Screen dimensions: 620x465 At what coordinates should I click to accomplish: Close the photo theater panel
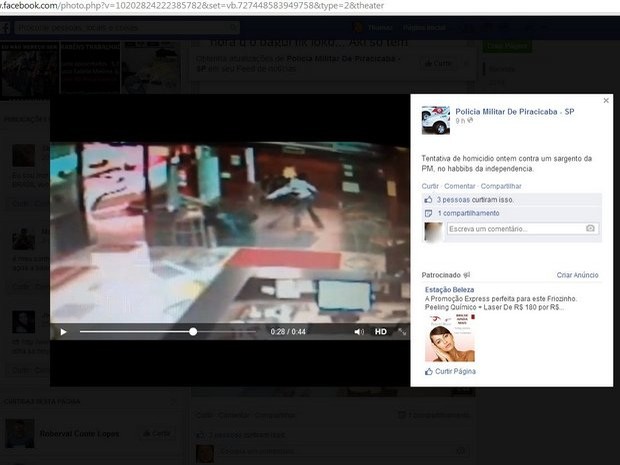(605, 101)
